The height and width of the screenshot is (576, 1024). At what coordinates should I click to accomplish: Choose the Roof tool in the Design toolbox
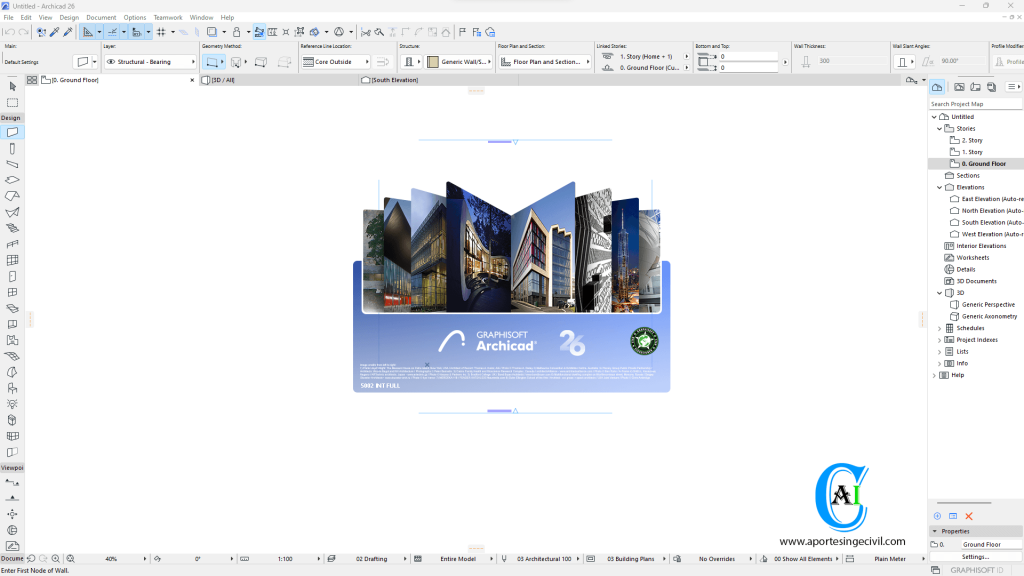(x=13, y=194)
